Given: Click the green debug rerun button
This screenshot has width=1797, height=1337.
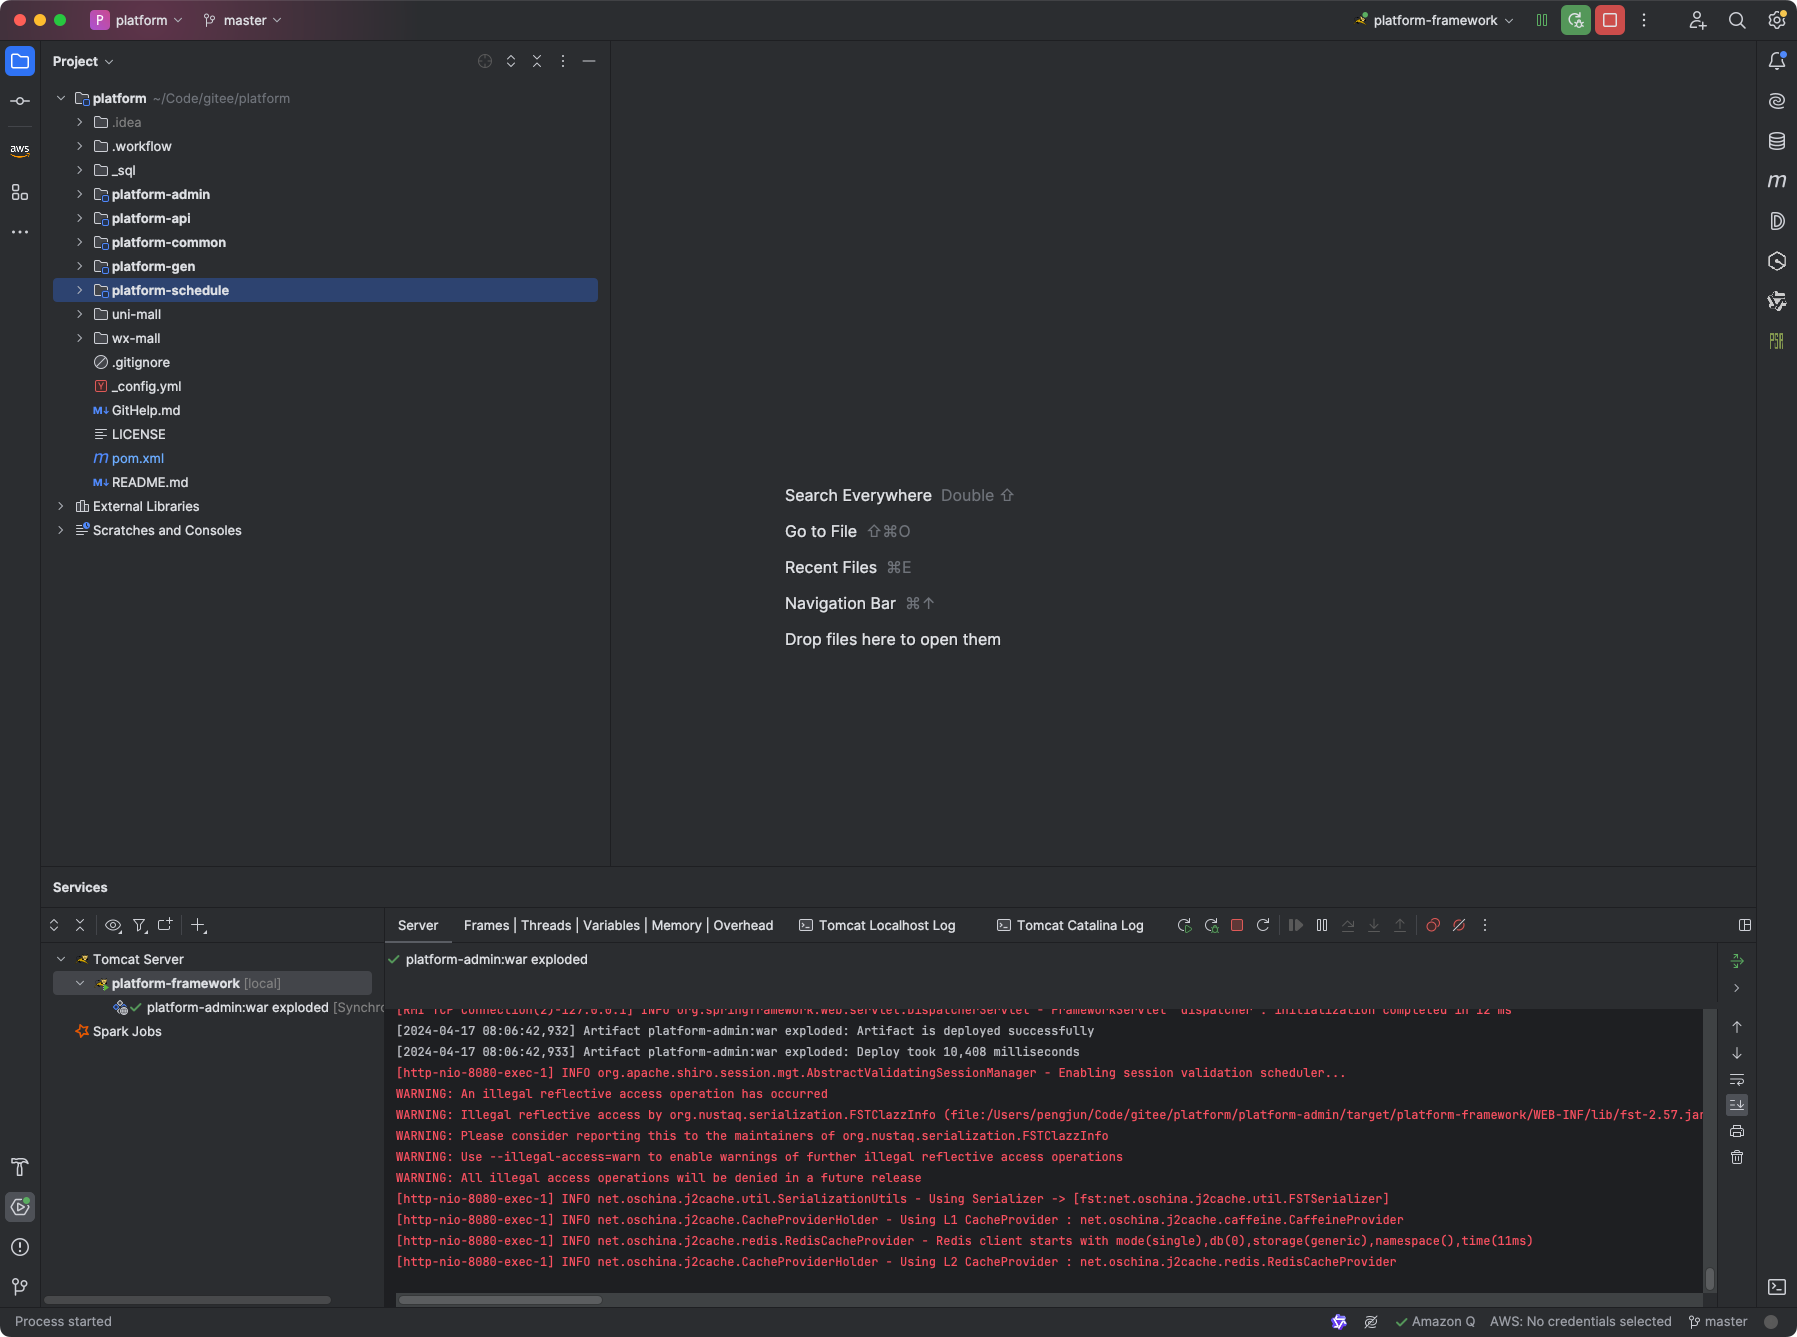Looking at the screenshot, I should [1576, 20].
